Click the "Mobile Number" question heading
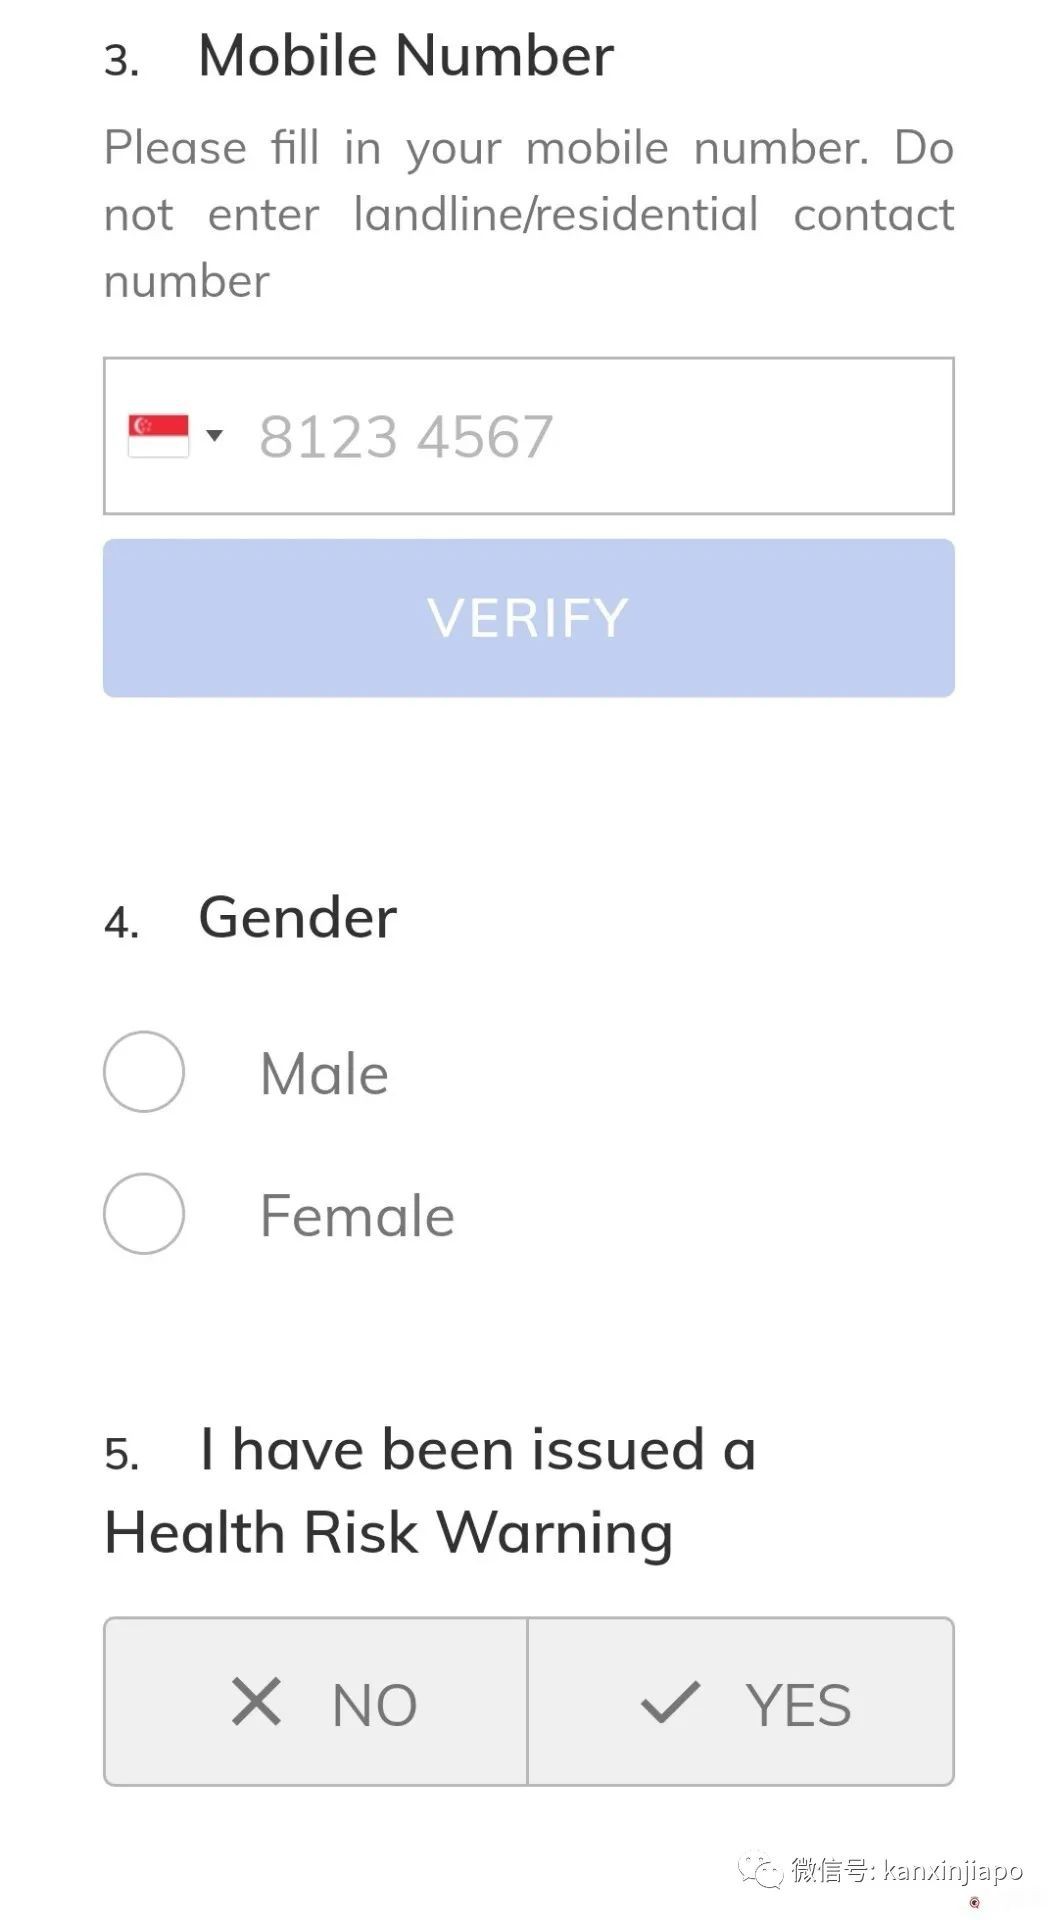 (x=405, y=56)
